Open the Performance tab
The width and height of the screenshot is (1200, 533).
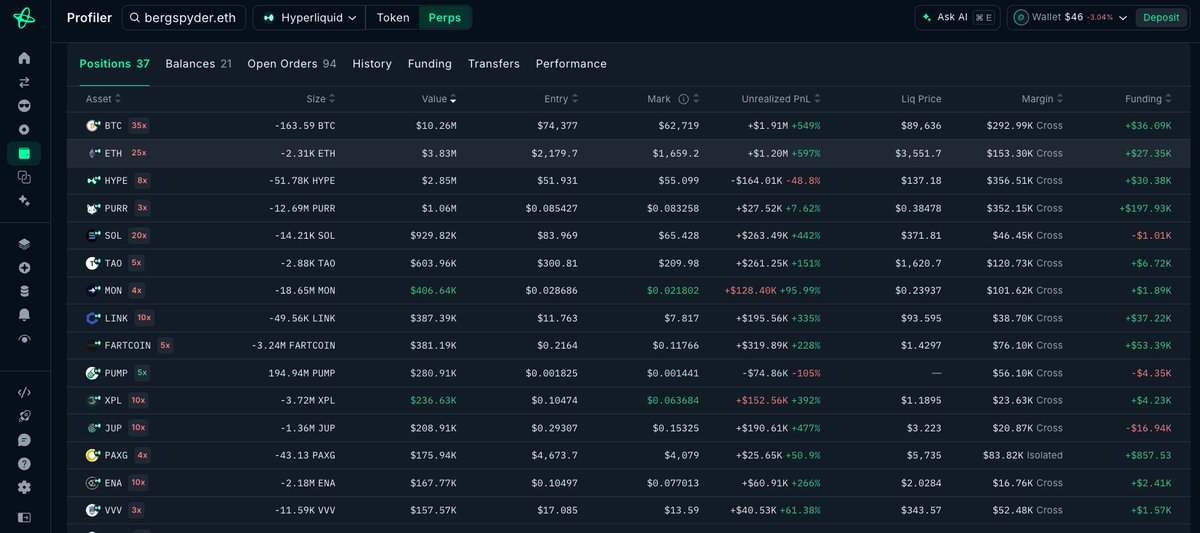[x=571, y=63]
